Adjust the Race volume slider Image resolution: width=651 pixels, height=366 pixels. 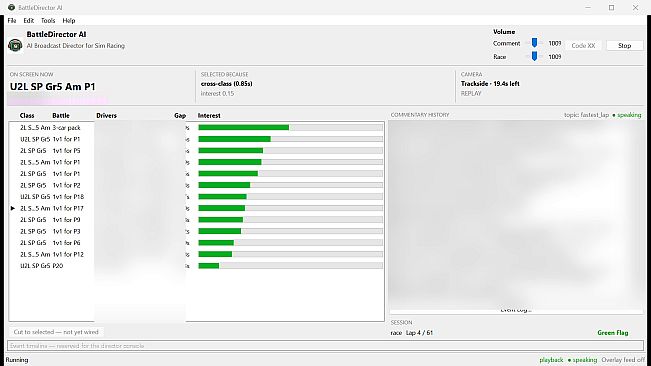[534, 56]
